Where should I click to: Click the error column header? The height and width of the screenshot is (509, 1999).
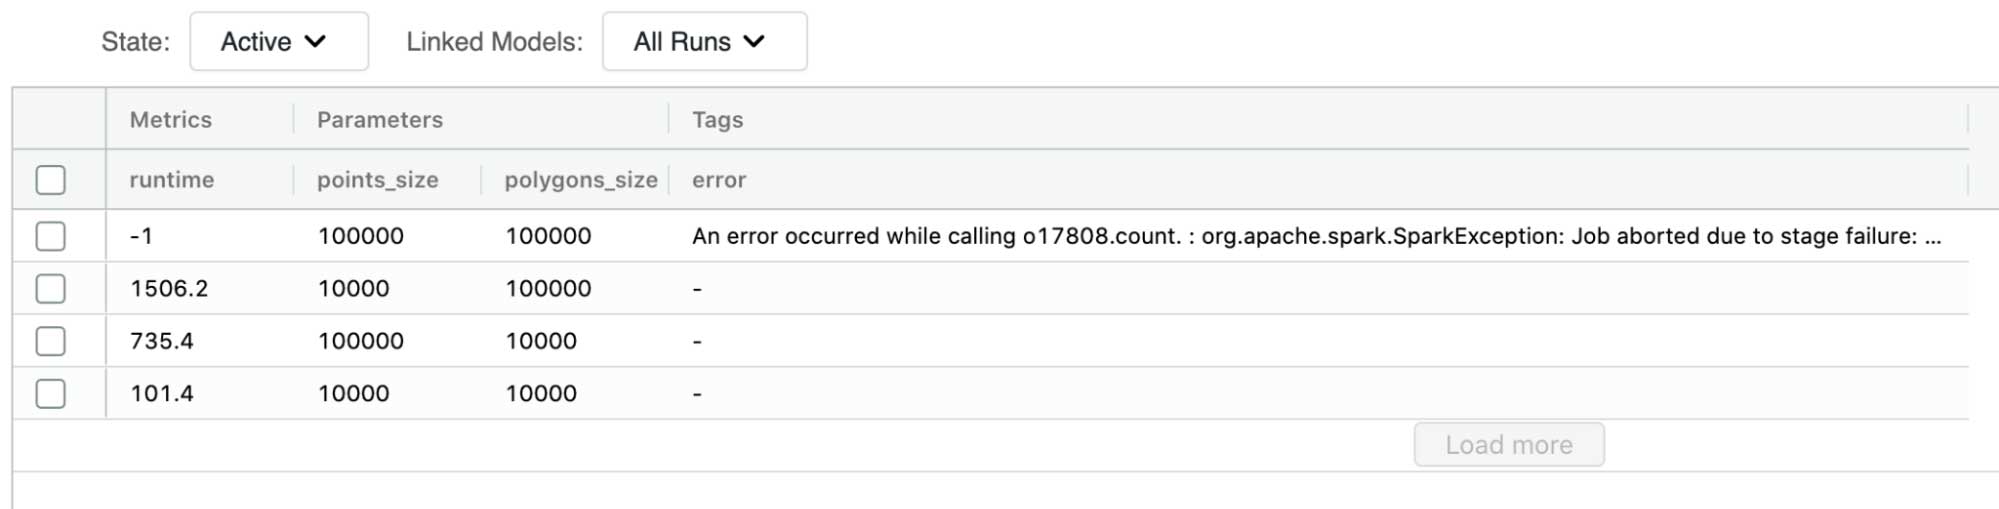[x=719, y=180]
